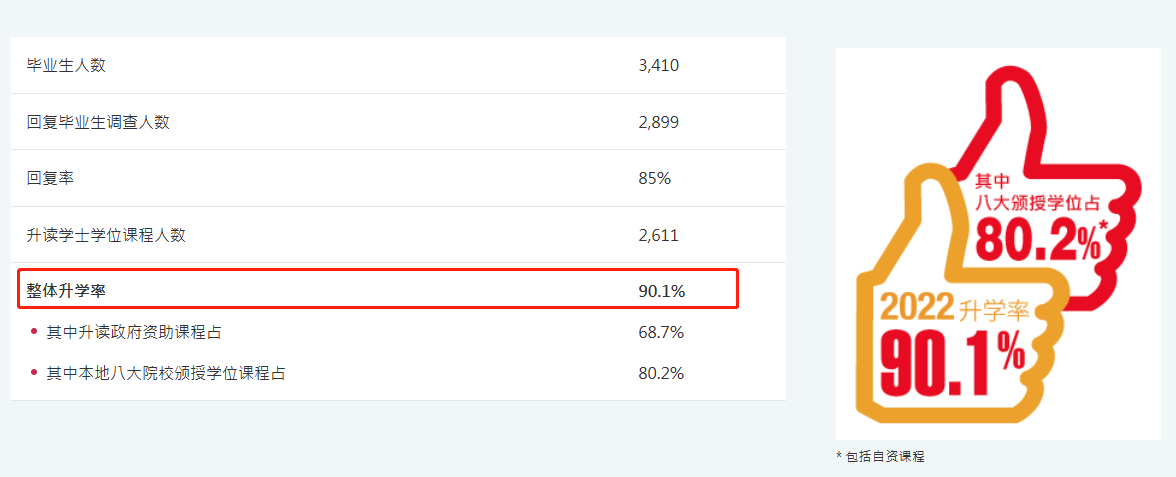
Task: Click the 3,410 graduates value
Action: 658,66
